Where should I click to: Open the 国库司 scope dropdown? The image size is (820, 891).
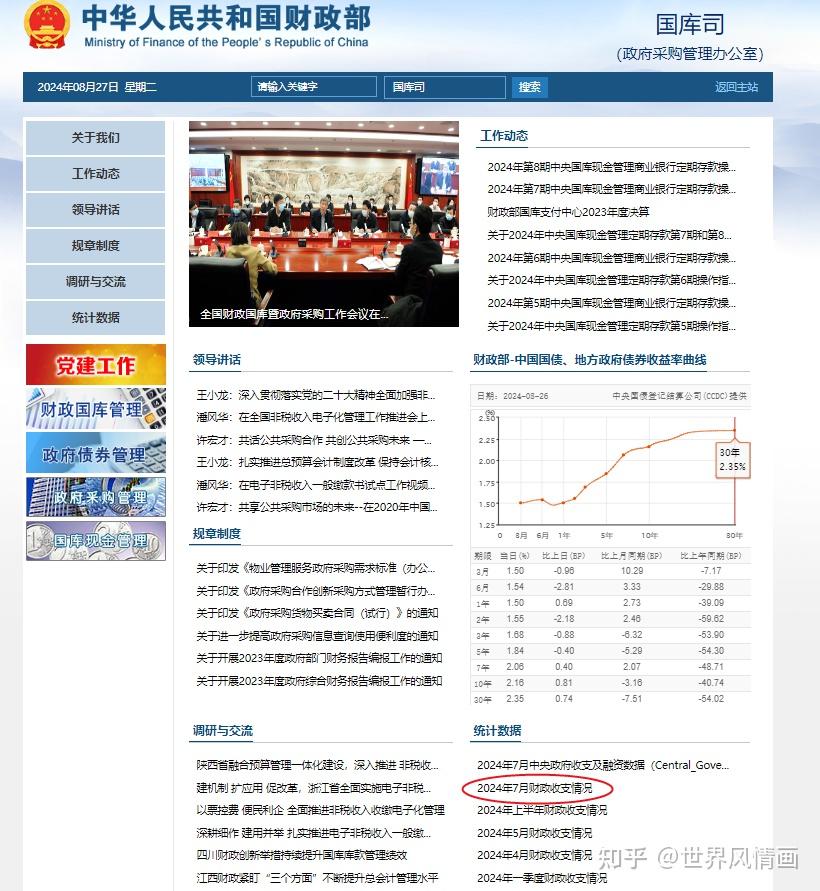click(444, 87)
